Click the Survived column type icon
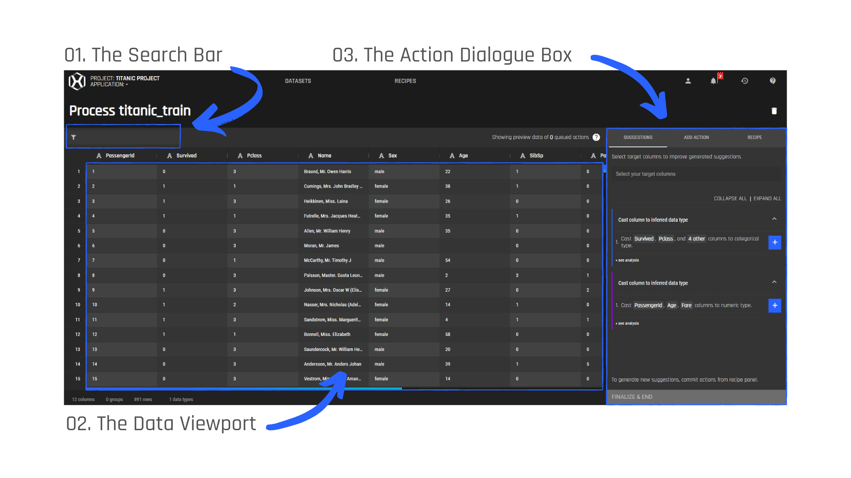Image resolution: width=851 pixels, height=478 pixels. [x=169, y=156]
